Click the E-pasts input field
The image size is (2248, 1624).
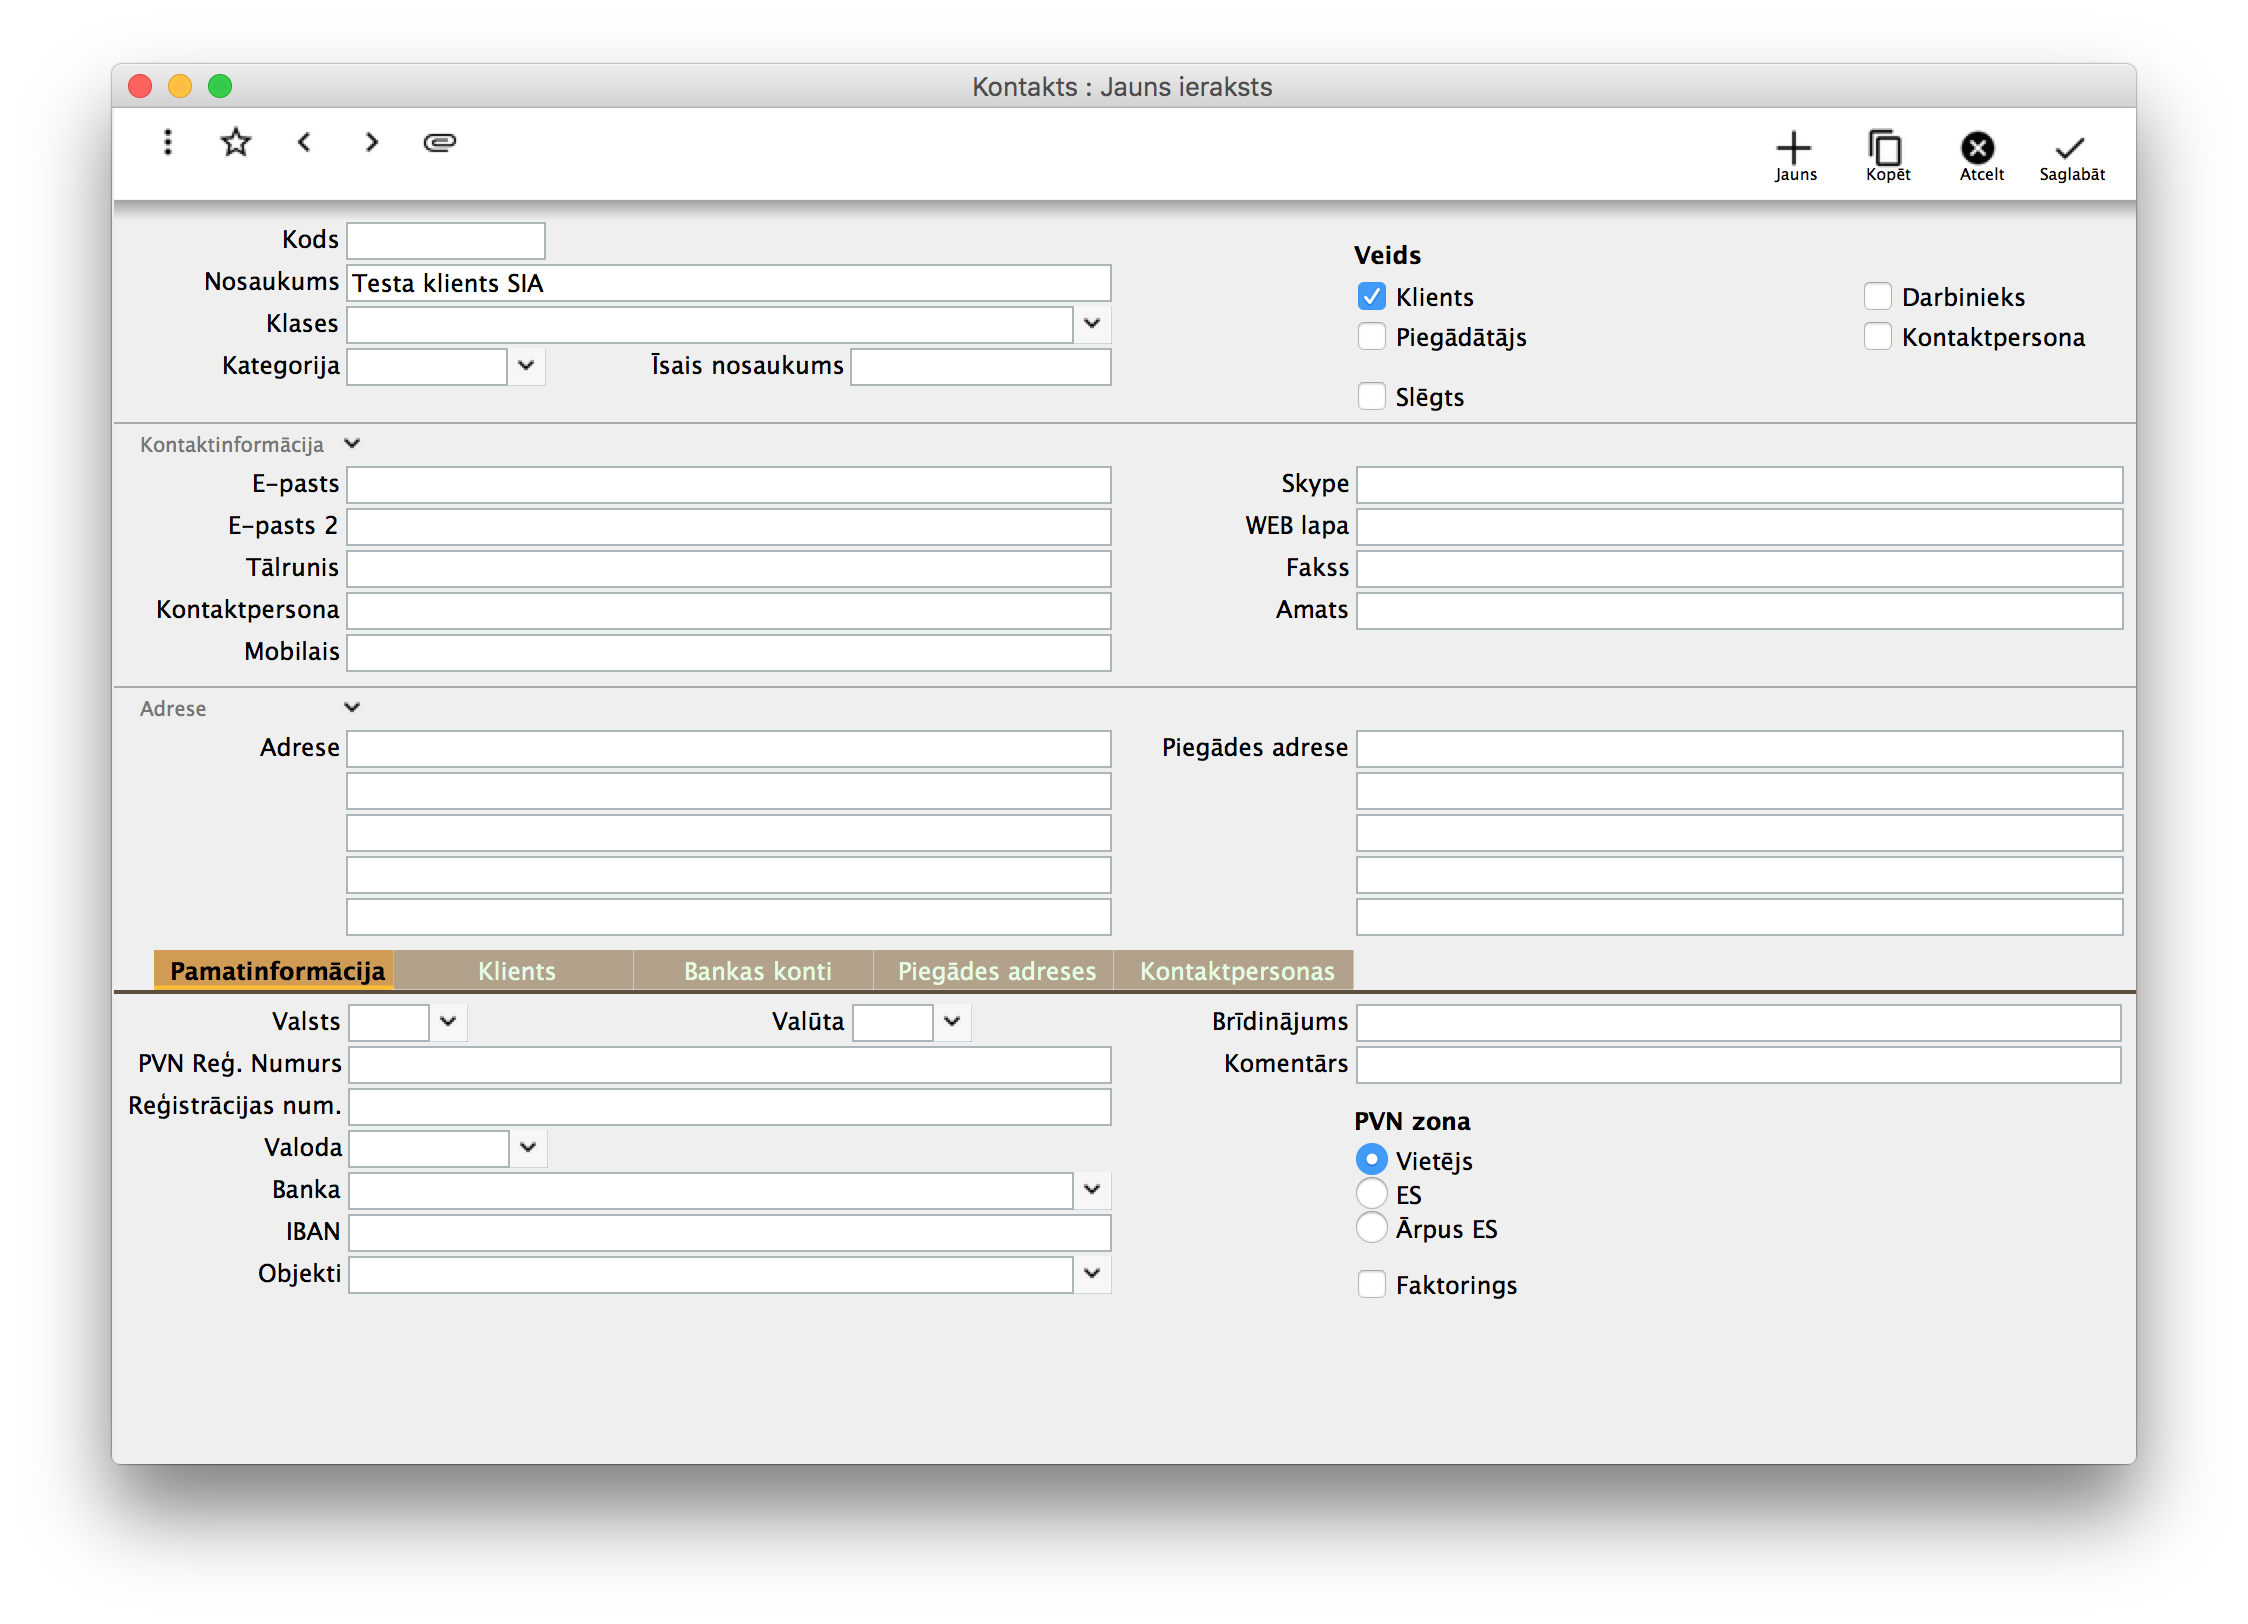point(728,485)
